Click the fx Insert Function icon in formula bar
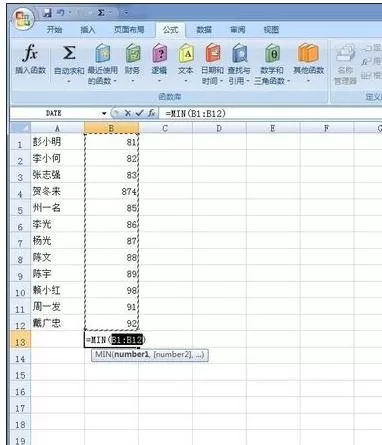 151,113
